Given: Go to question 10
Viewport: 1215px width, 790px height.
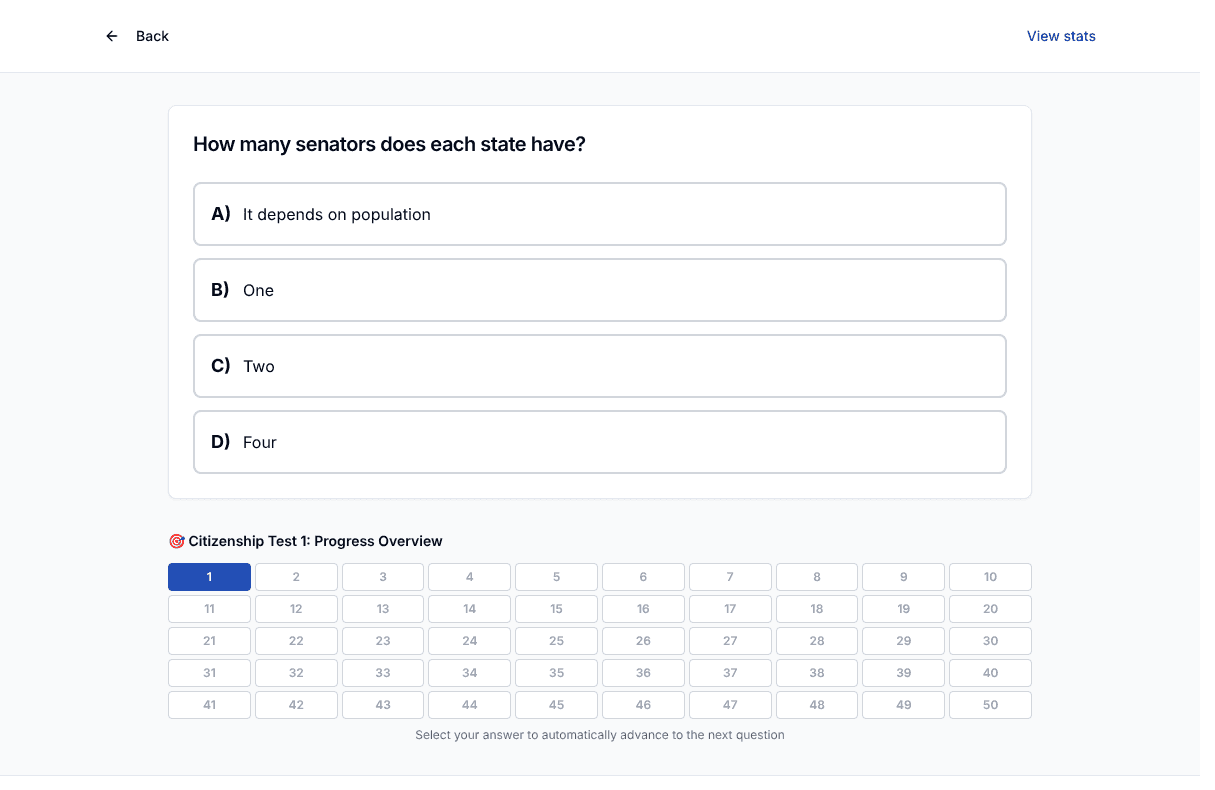Looking at the screenshot, I should coord(990,577).
